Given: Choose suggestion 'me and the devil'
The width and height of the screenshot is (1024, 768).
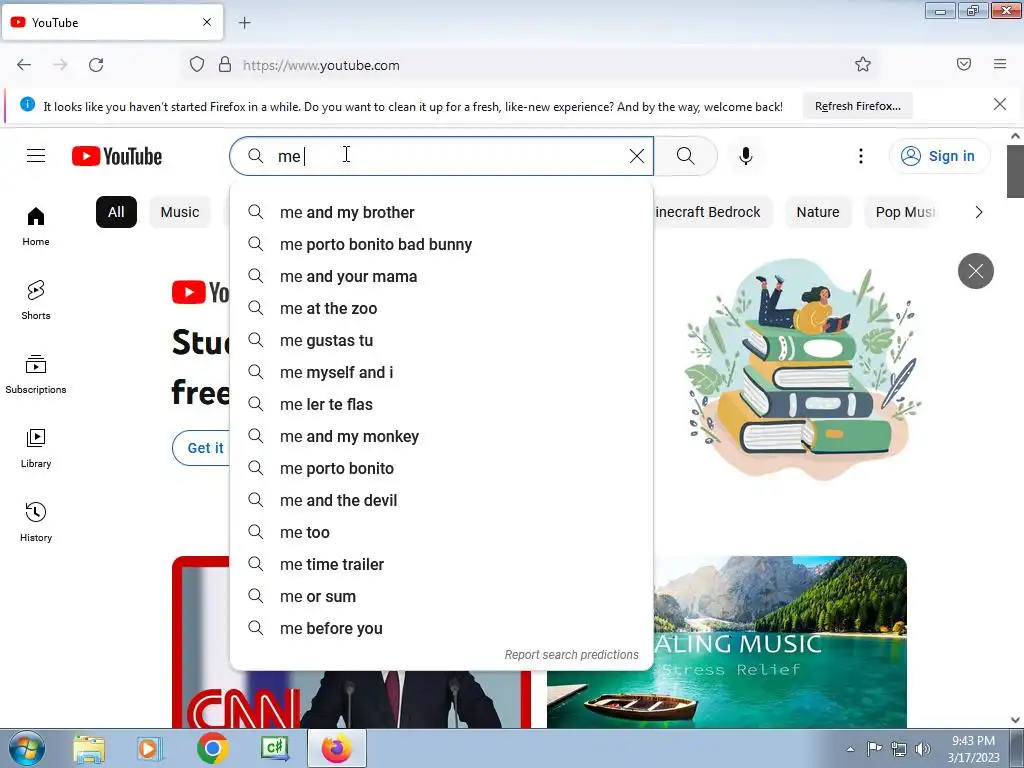Looking at the screenshot, I should pyautogui.click(x=441, y=500).
